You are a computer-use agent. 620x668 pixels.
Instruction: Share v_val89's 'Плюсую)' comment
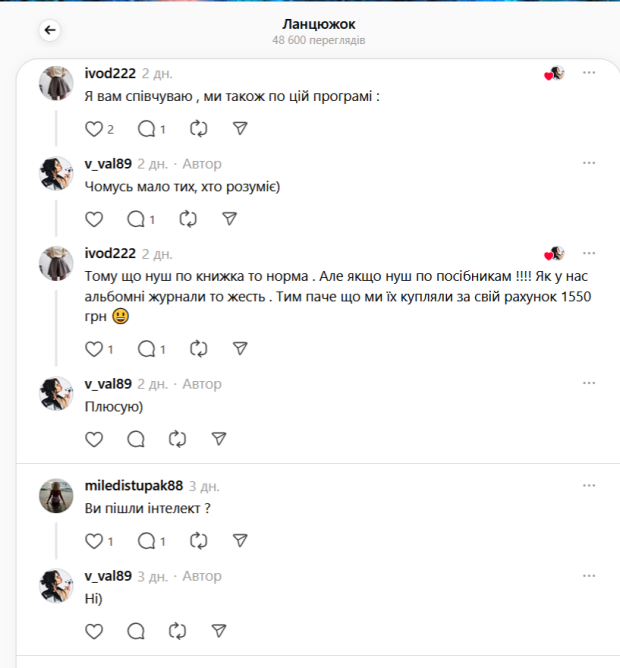[x=219, y=439]
